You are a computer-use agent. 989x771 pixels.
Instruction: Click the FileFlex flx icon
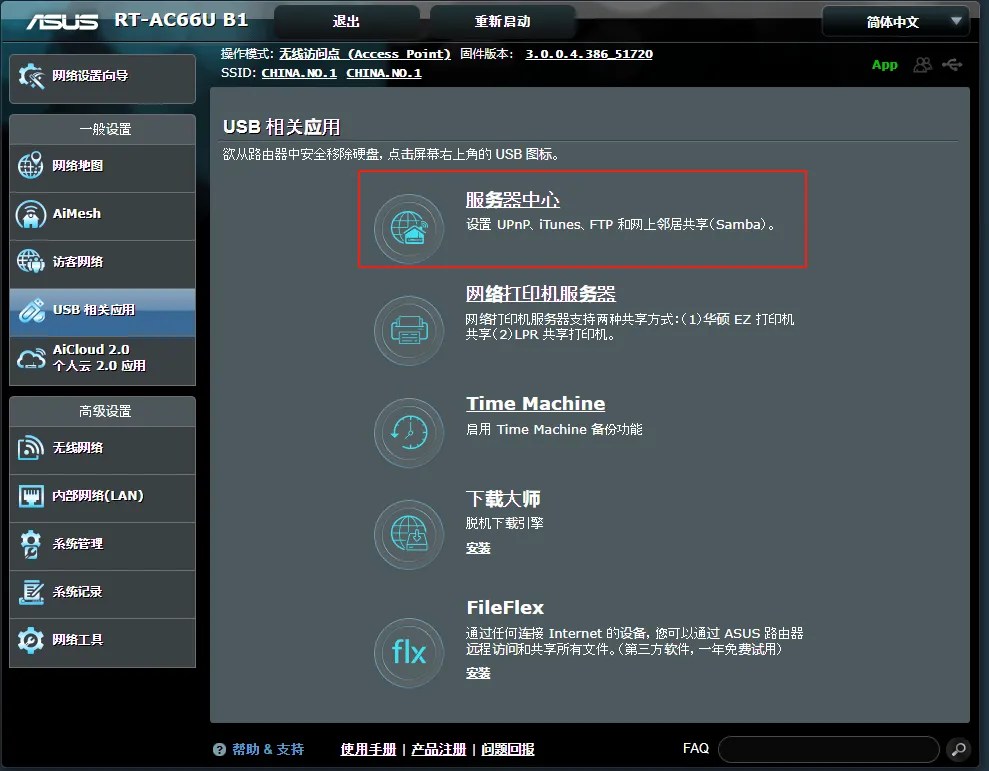pos(409,652)
